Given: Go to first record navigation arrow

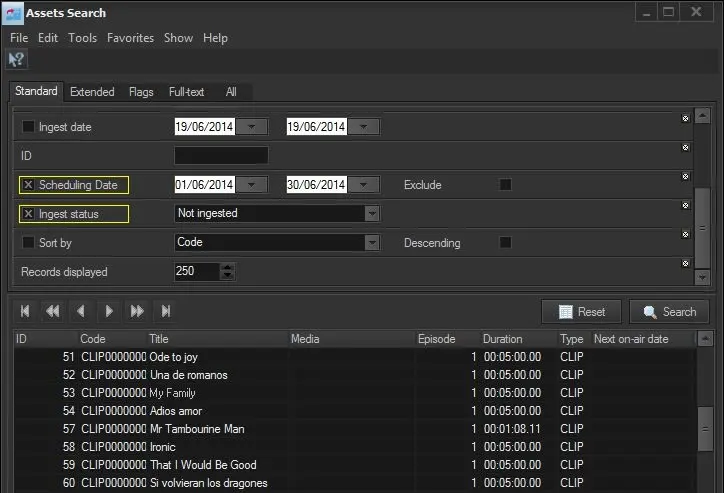Looking at the screenshot, I should click(x=25, y=311).
